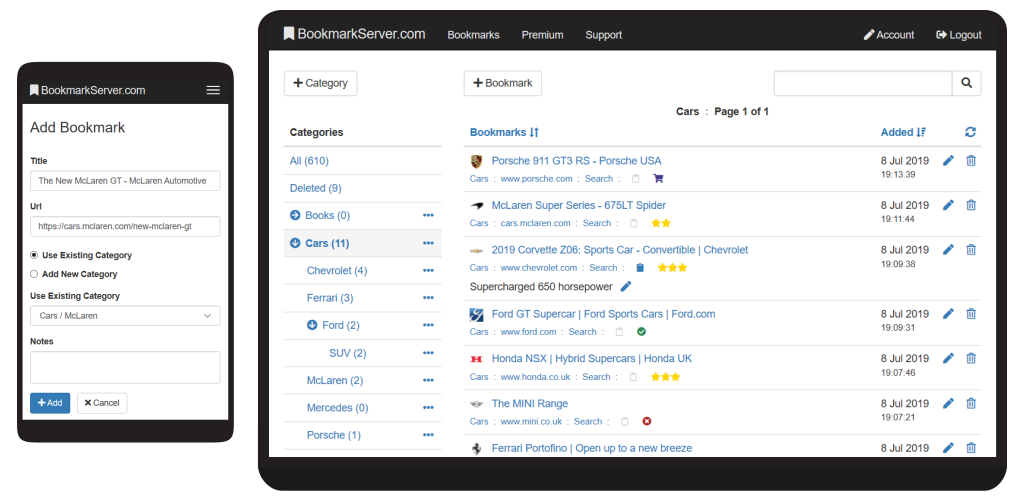Select 'Use Existing Category' radio button

tap(34, 255)
